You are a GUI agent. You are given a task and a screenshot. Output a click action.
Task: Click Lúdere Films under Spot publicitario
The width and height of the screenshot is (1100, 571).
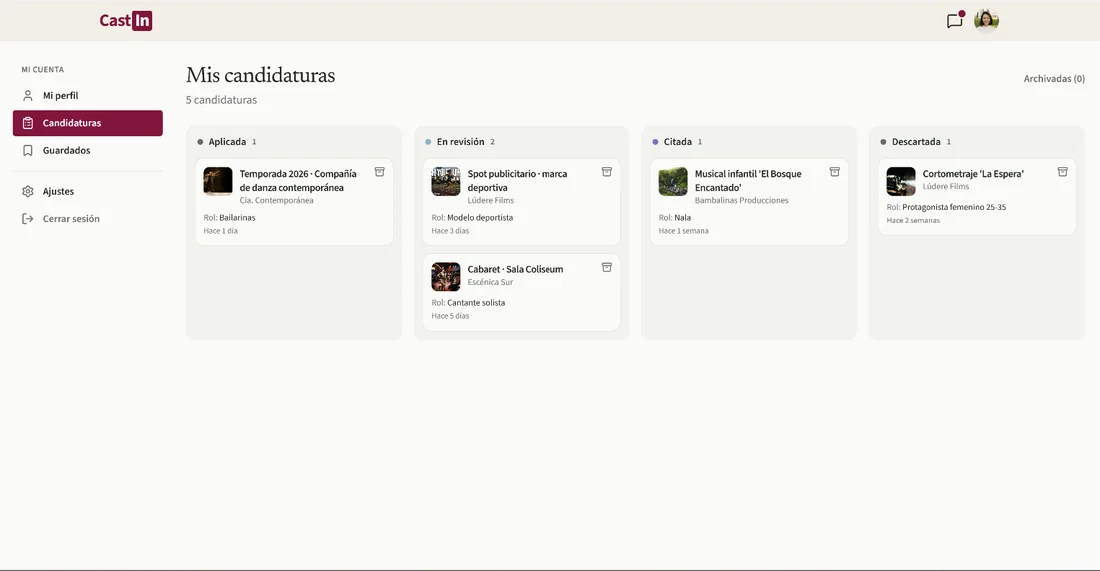tap(491, 201)
